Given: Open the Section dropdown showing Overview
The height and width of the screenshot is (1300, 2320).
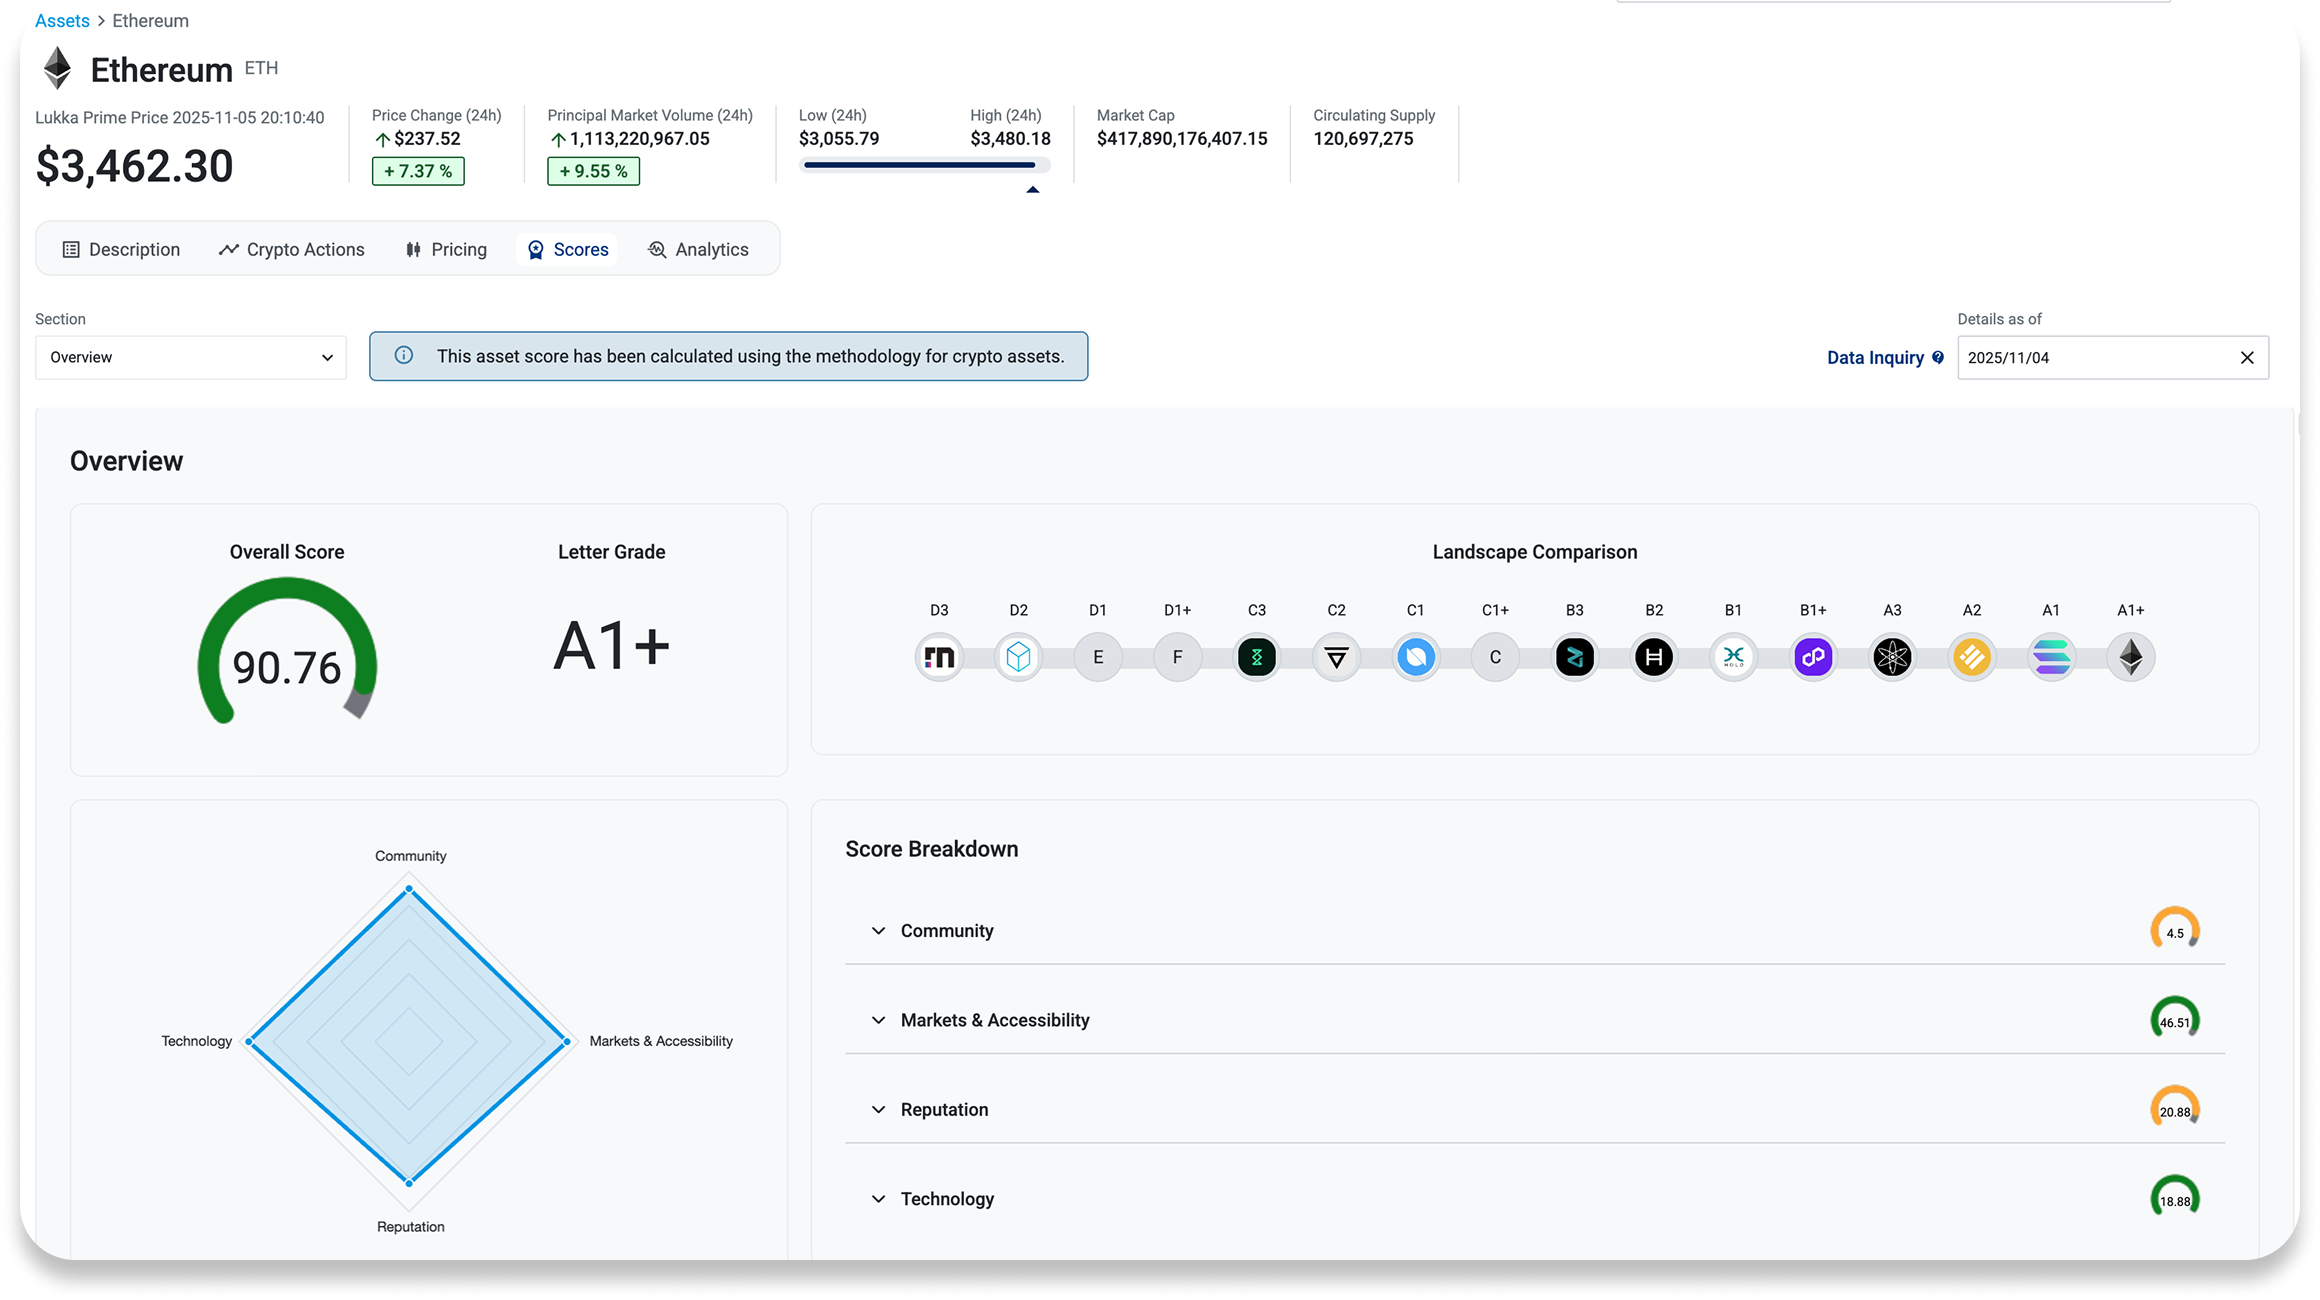Looking at the screenshot, I should (x=191, y=357).
